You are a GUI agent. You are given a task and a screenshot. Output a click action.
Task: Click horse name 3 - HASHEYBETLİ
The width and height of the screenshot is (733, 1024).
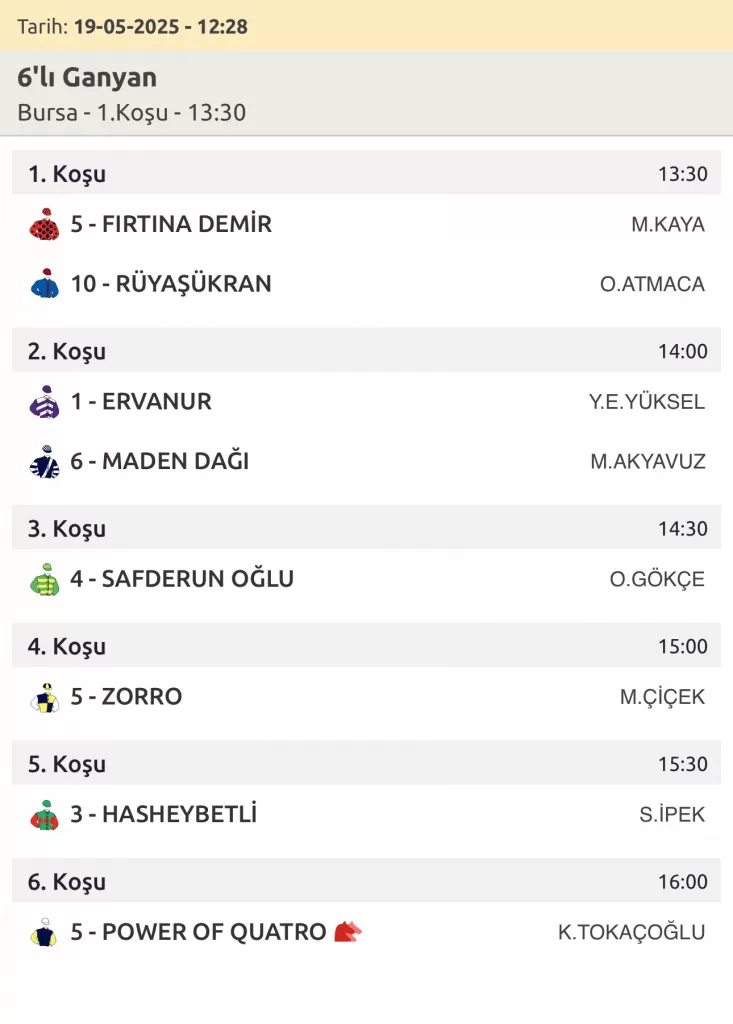click(x=163, y=815)
